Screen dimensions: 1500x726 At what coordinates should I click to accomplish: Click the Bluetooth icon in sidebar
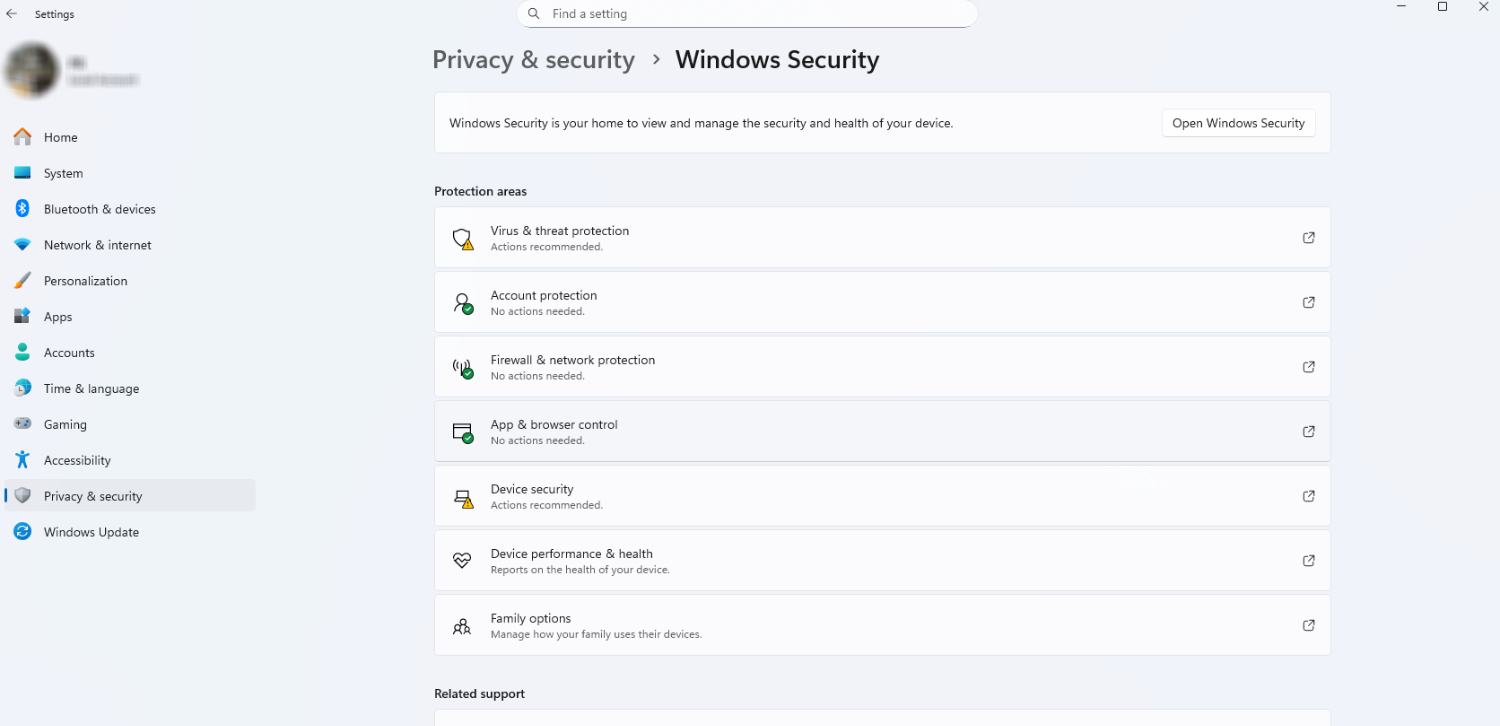[x=22, y=209]
